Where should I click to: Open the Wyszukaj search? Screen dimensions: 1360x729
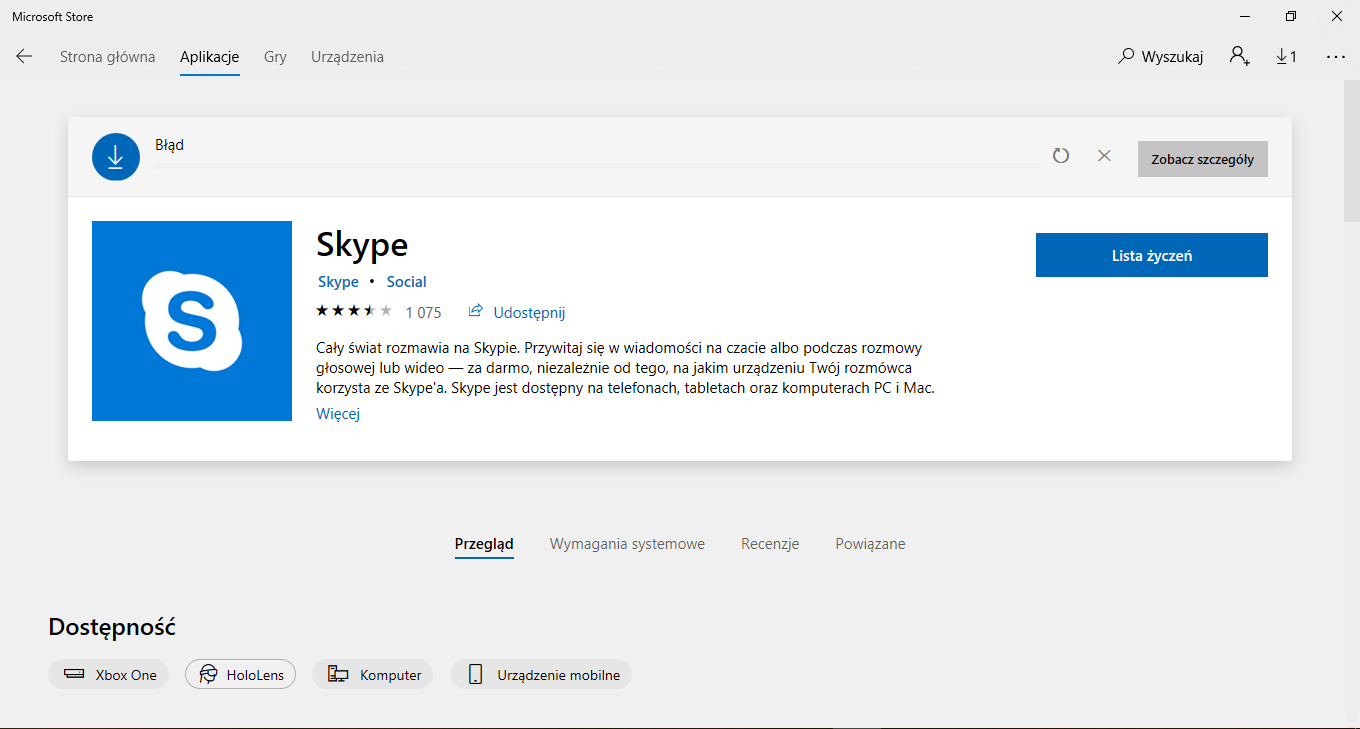click(x=1160, y=57)
